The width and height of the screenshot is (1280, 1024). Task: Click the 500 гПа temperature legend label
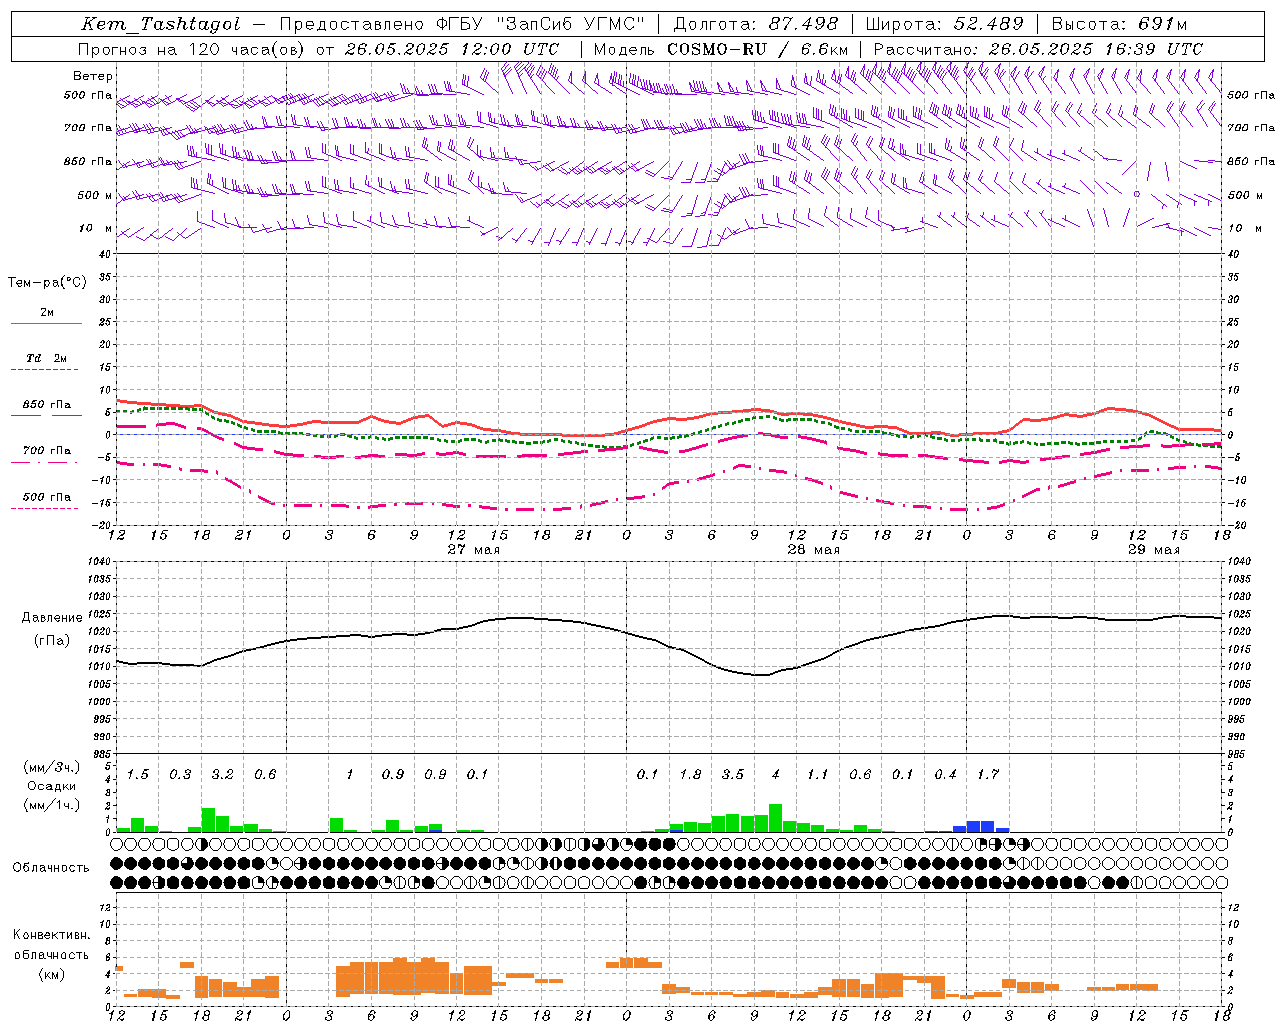pos(47,496)
